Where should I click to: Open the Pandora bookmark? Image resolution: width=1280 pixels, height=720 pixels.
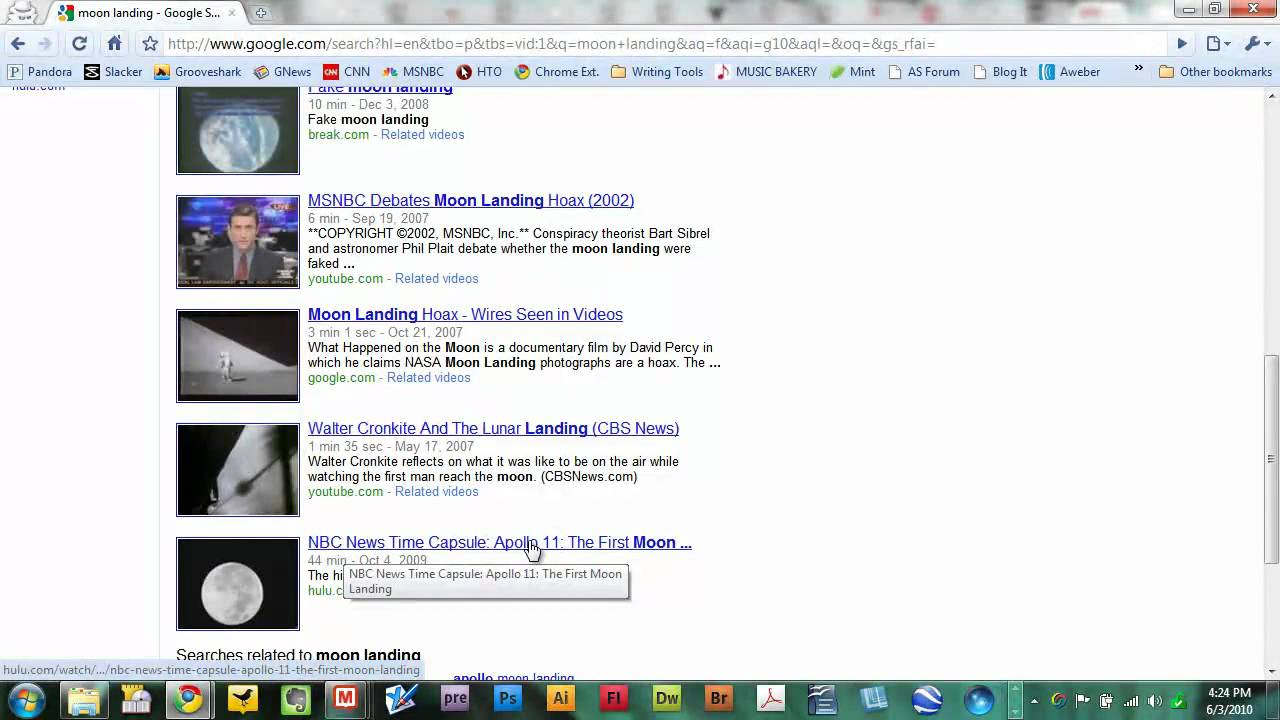coord(40,72)
